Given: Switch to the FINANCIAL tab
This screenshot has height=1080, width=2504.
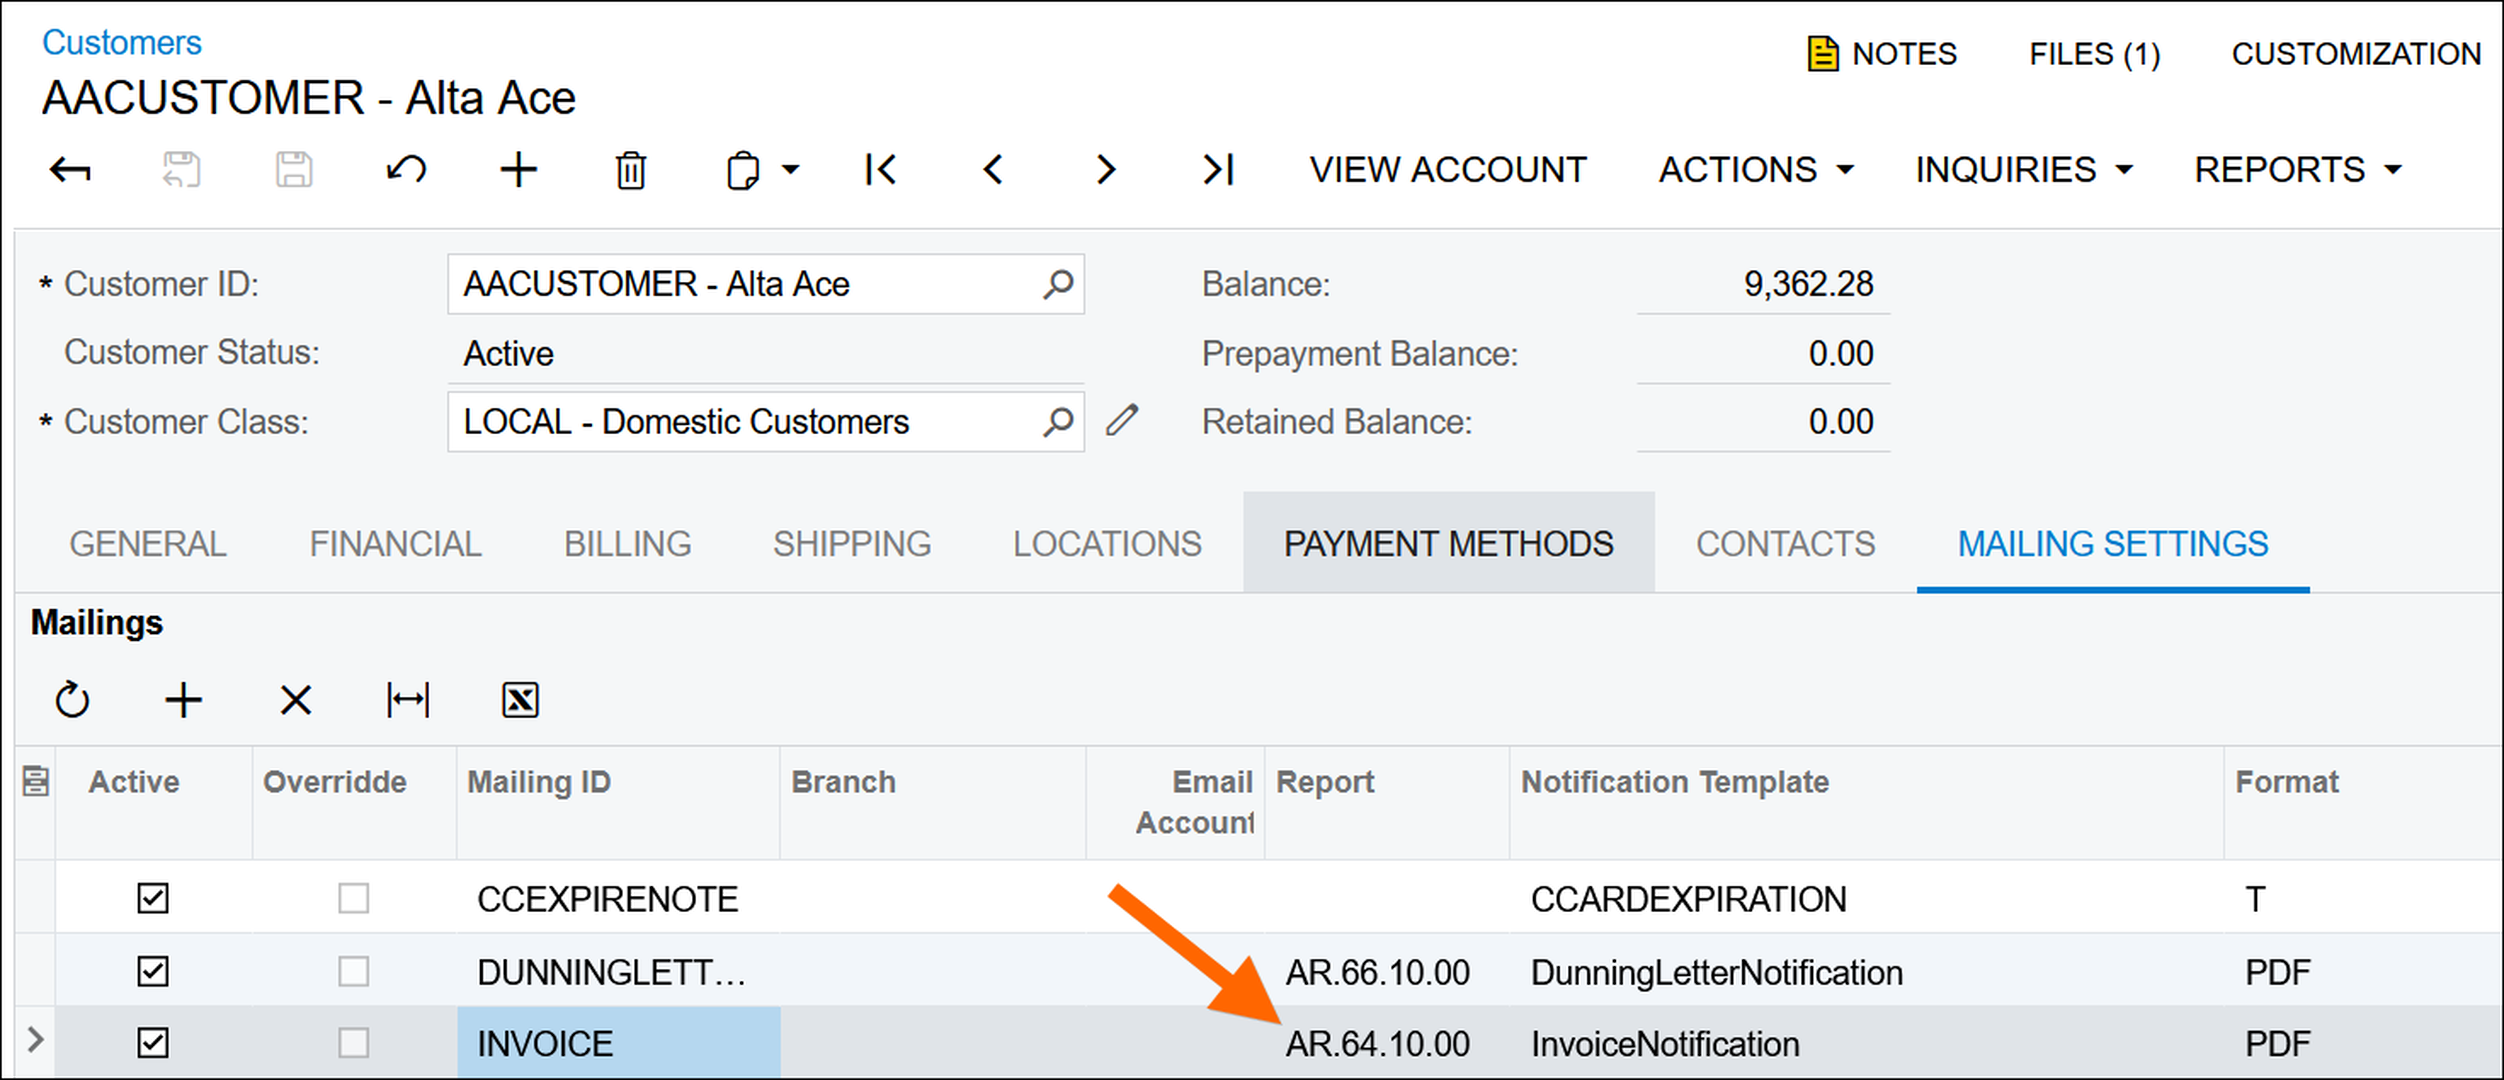Looking at the screenshot, I should [x=395, y=544].
